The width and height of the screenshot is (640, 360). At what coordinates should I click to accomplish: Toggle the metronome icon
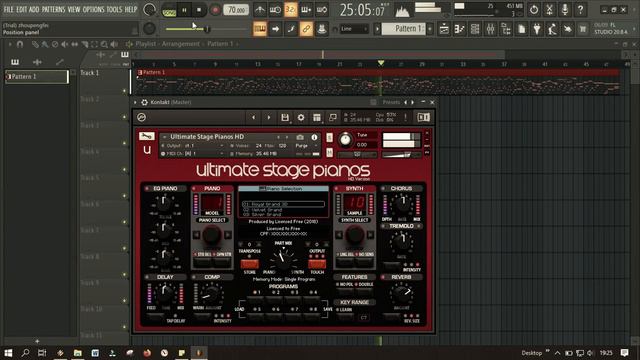coord(260,9)
